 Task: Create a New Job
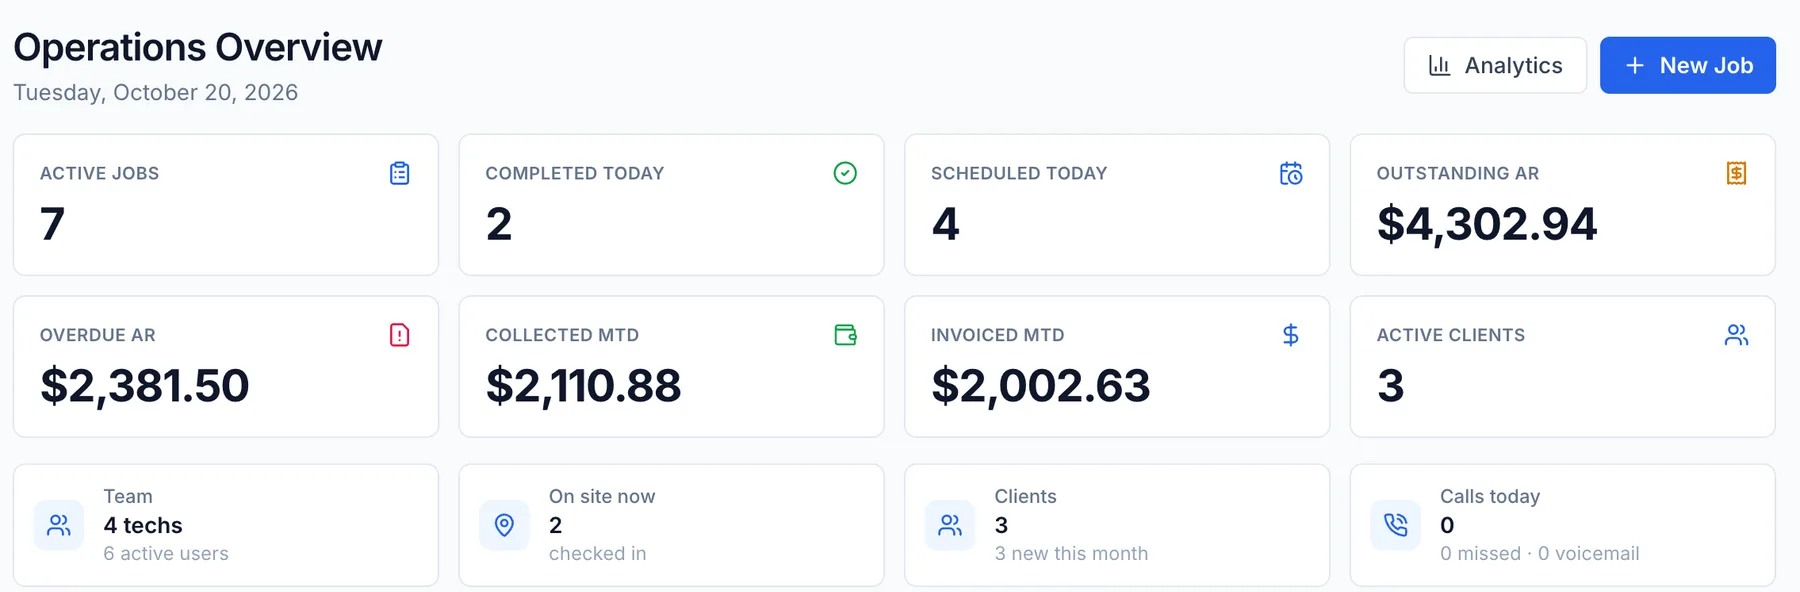(x=1688, y=65)
